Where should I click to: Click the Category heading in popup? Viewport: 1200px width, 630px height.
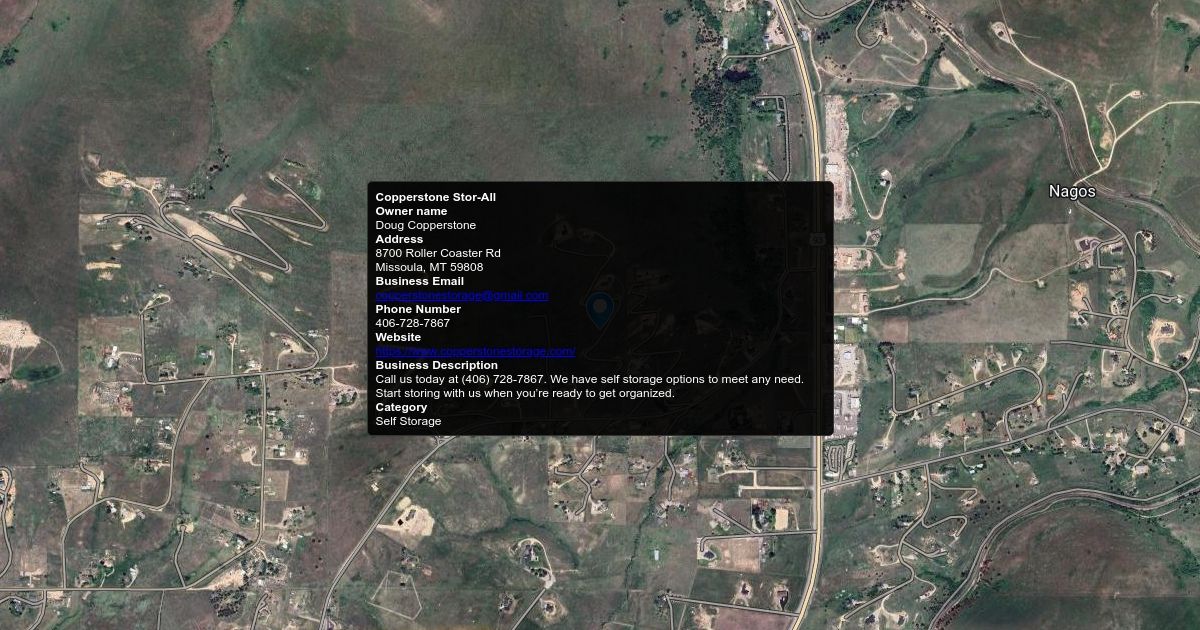[401, 407]
